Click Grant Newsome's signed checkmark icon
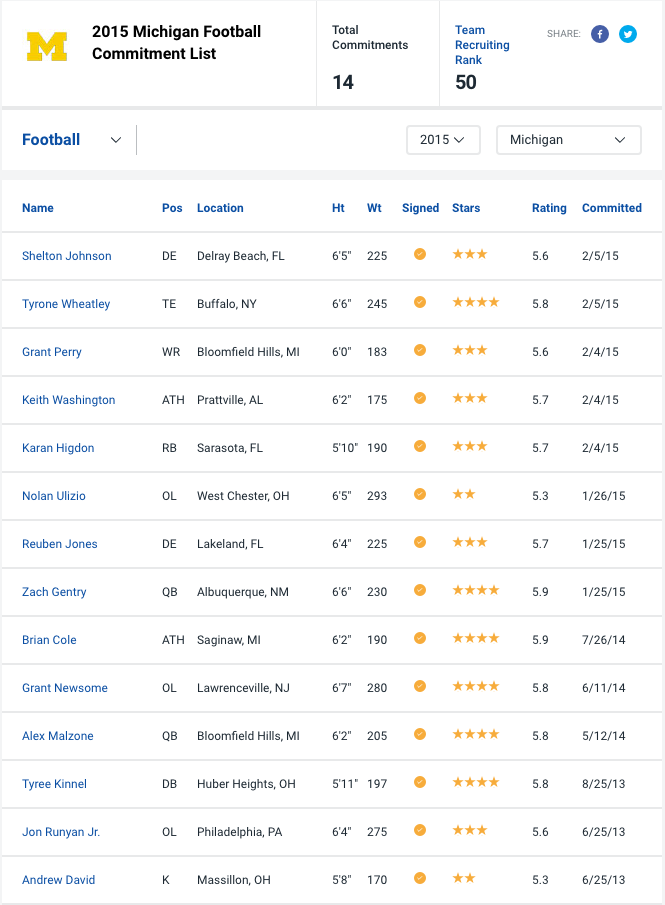 coord(420,686)
